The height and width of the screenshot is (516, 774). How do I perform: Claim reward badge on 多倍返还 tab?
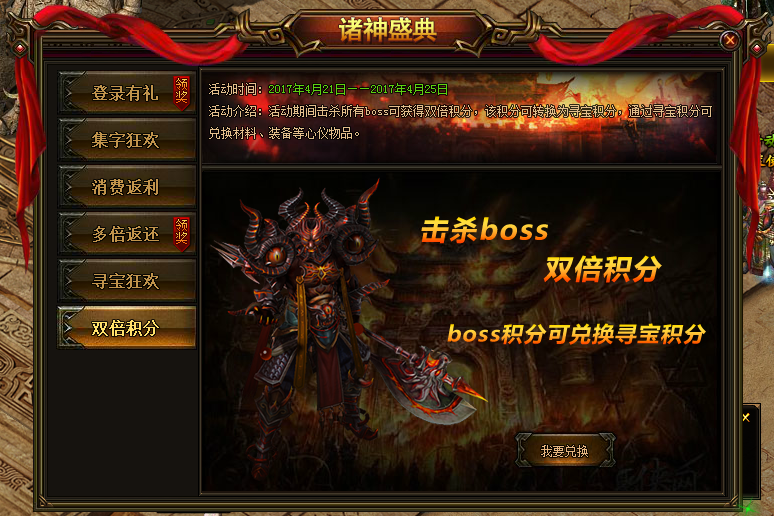[x=182, y=234]
